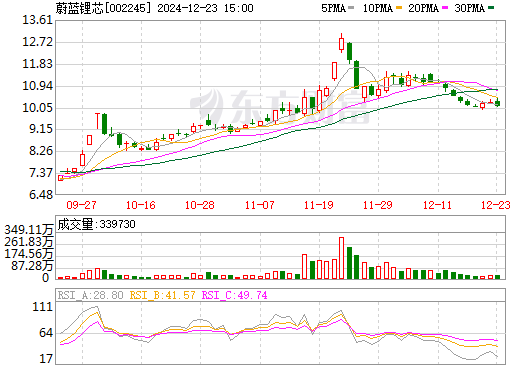Click the 111 RSI axis label
The width and height of the screenshot is (520, 365).
[43, 307]
